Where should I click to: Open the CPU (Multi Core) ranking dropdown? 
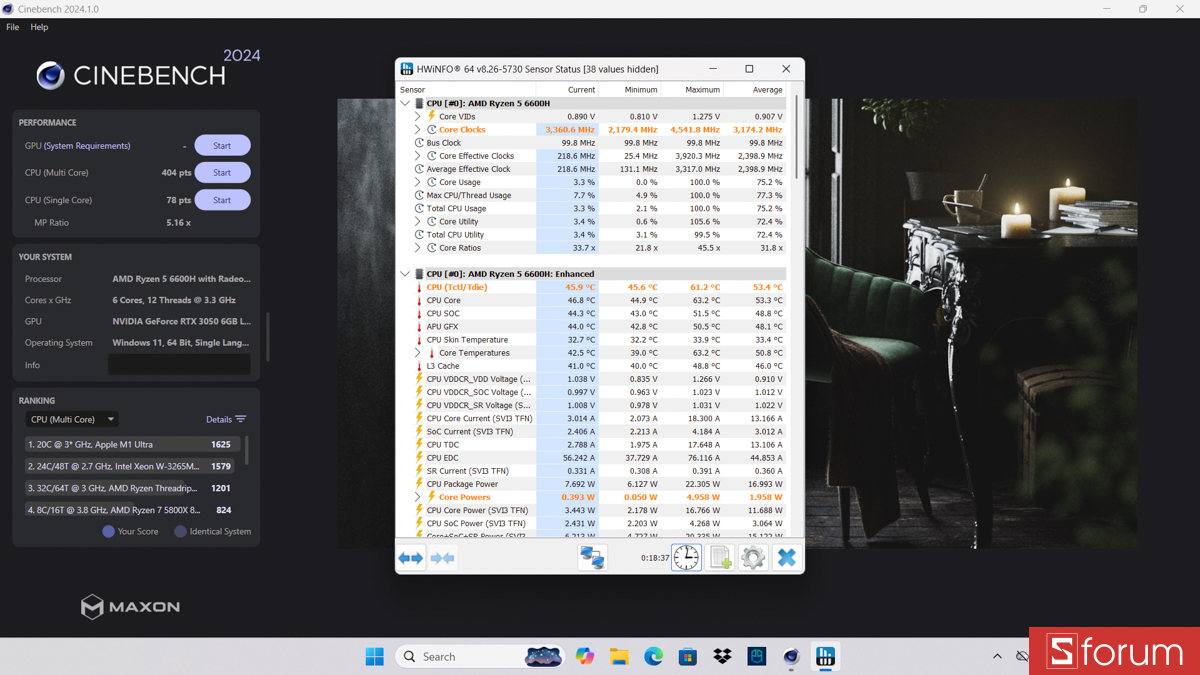point(71,419)
